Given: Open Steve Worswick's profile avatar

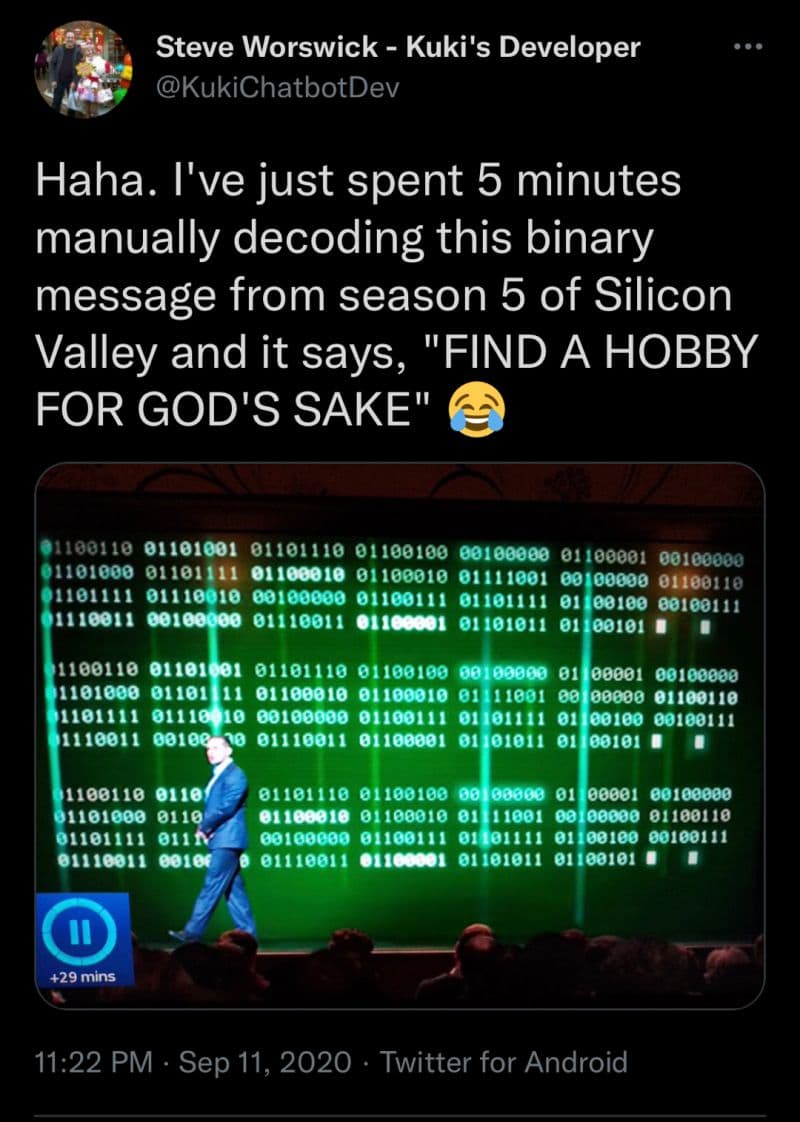Looking at the screenshot, I should click(x=83, y=69).
